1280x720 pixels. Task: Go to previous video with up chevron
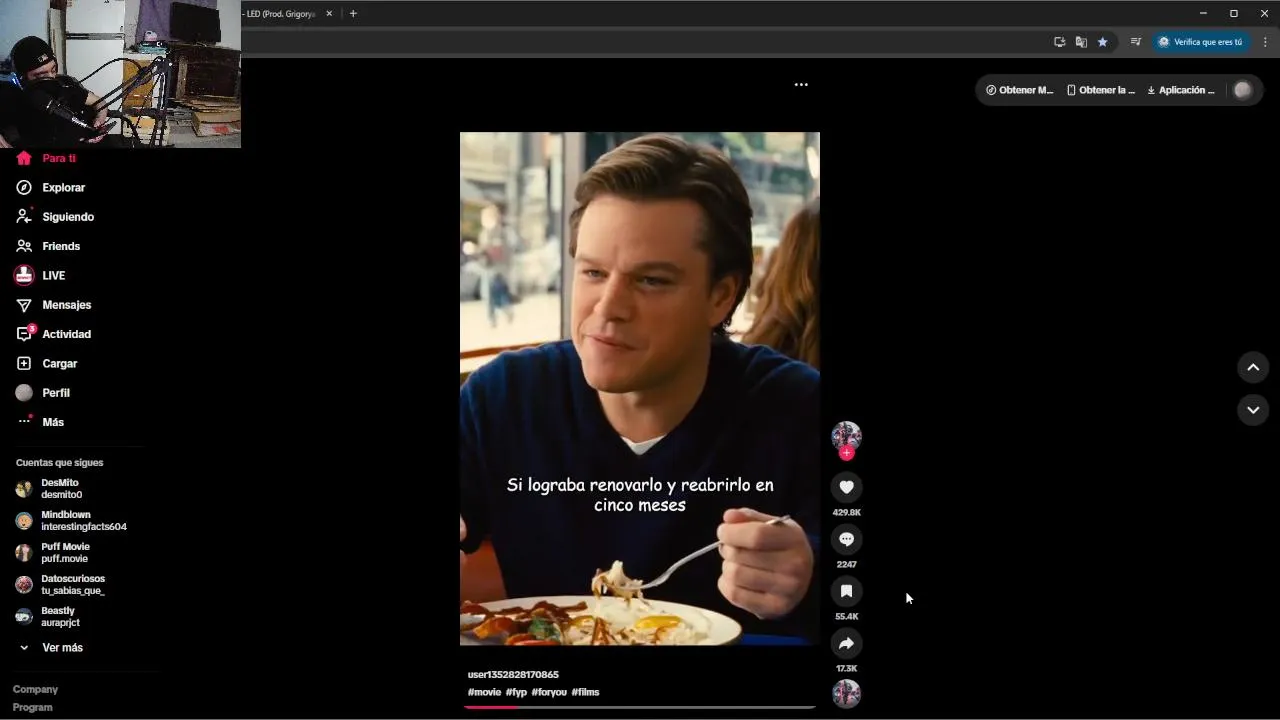pyautogui.click(x=1253, y=367)
